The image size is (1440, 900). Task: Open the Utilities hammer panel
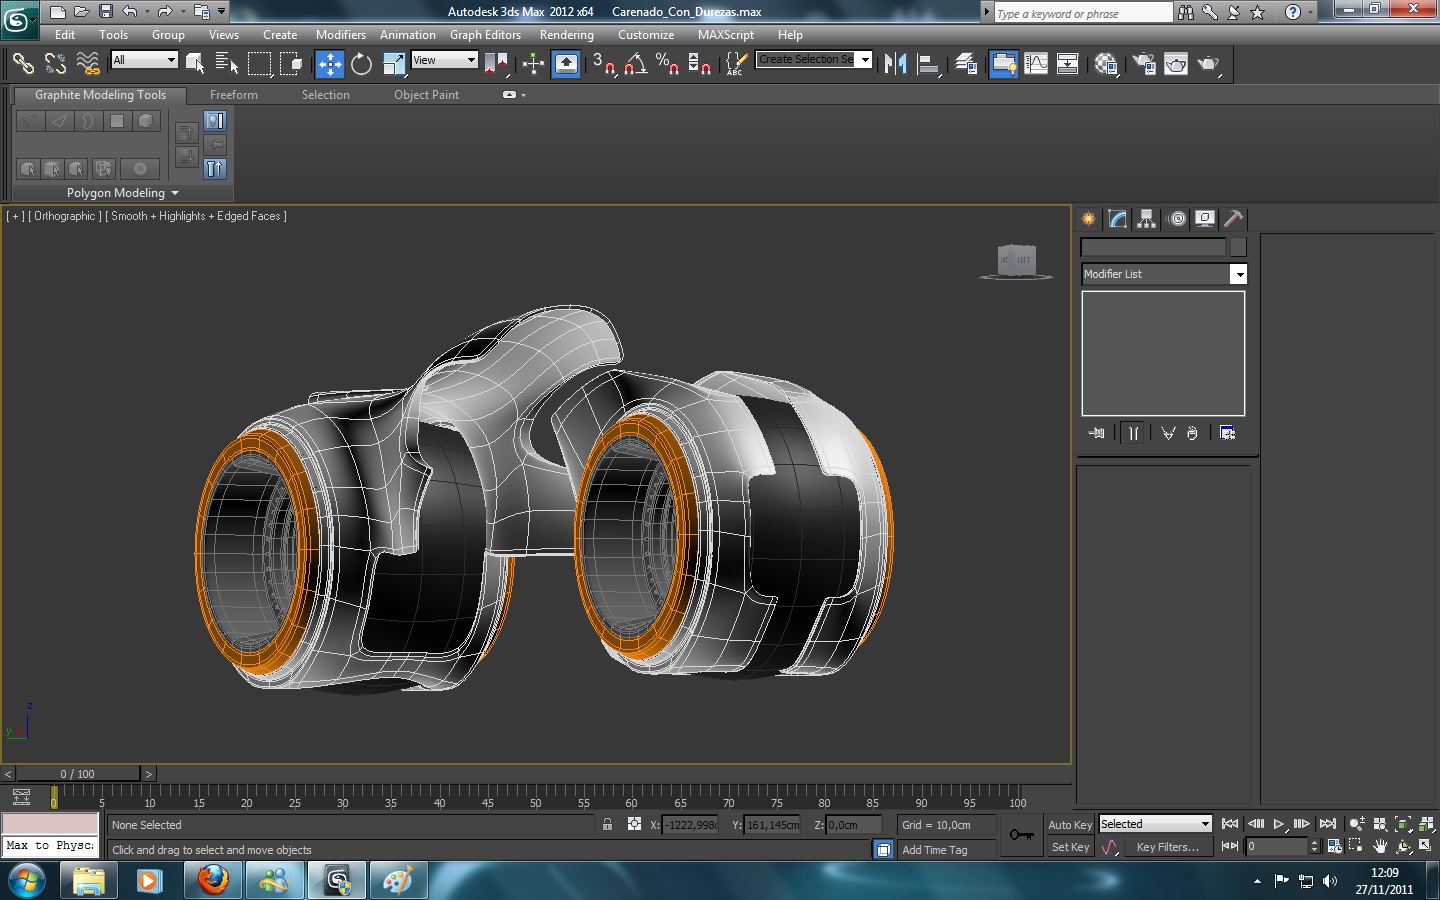click(1234, 219)
